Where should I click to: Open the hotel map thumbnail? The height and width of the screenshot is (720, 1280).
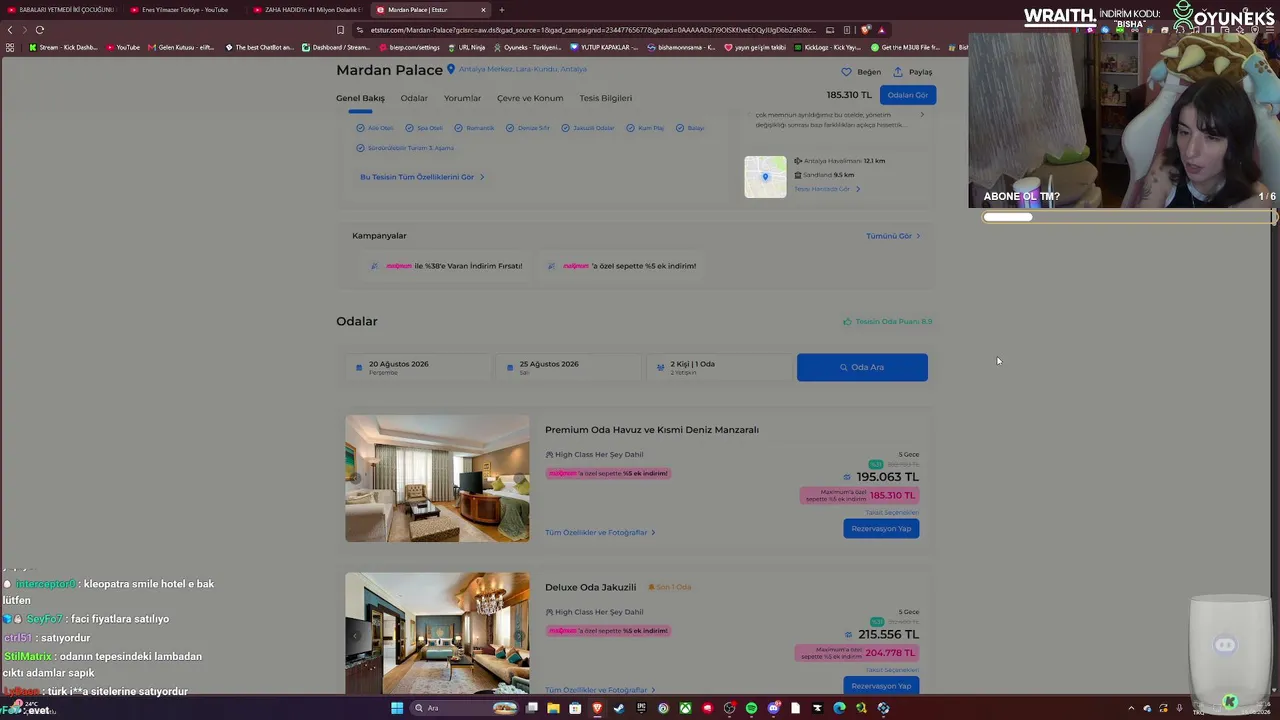(x=765, y=177)
